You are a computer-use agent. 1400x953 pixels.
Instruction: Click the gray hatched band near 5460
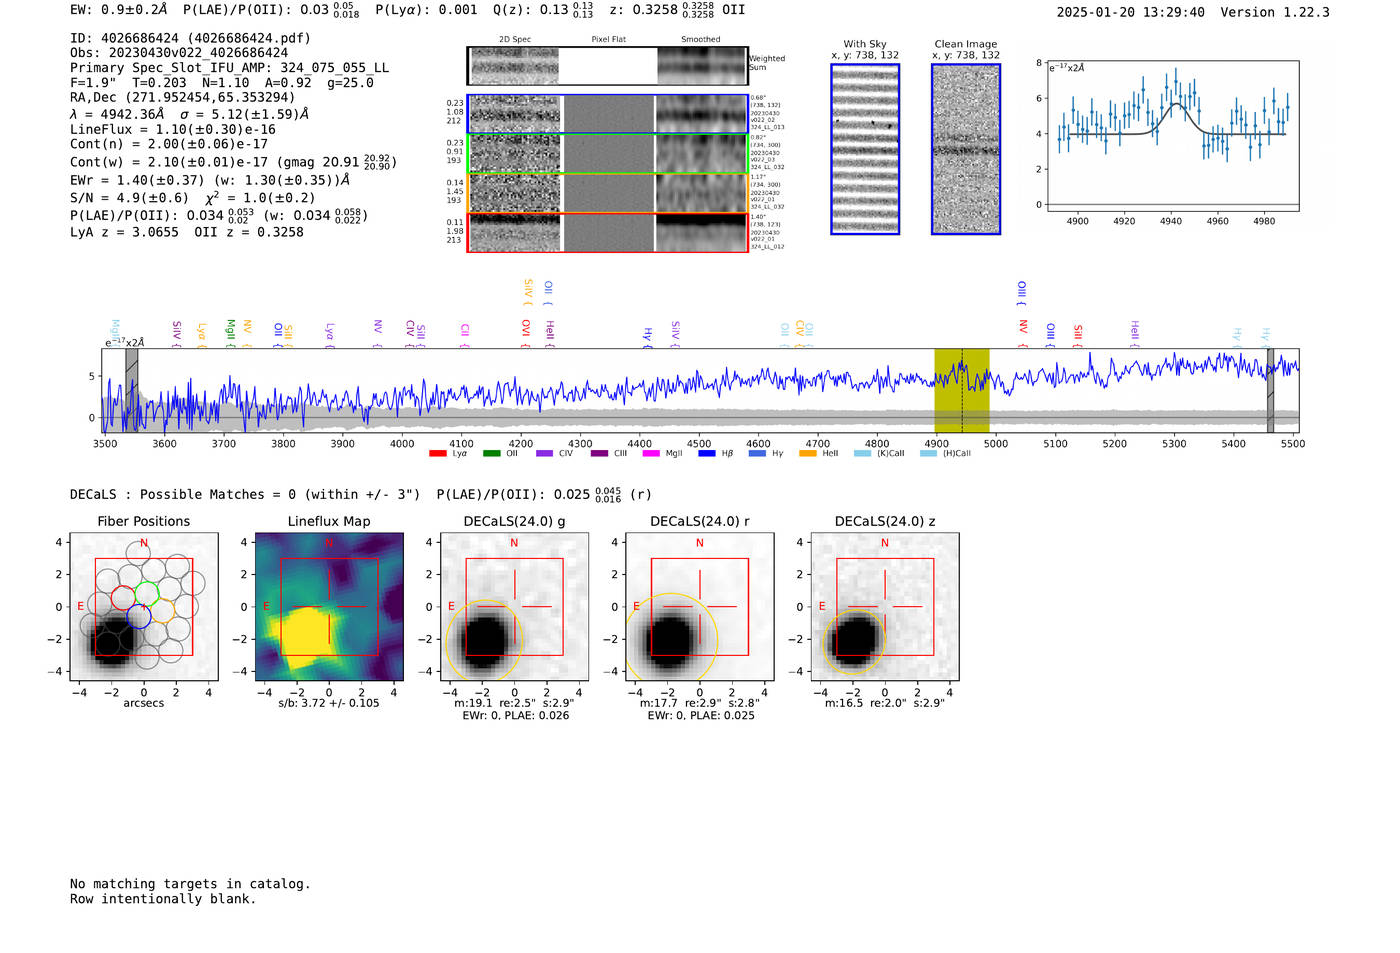point(1270,391)
